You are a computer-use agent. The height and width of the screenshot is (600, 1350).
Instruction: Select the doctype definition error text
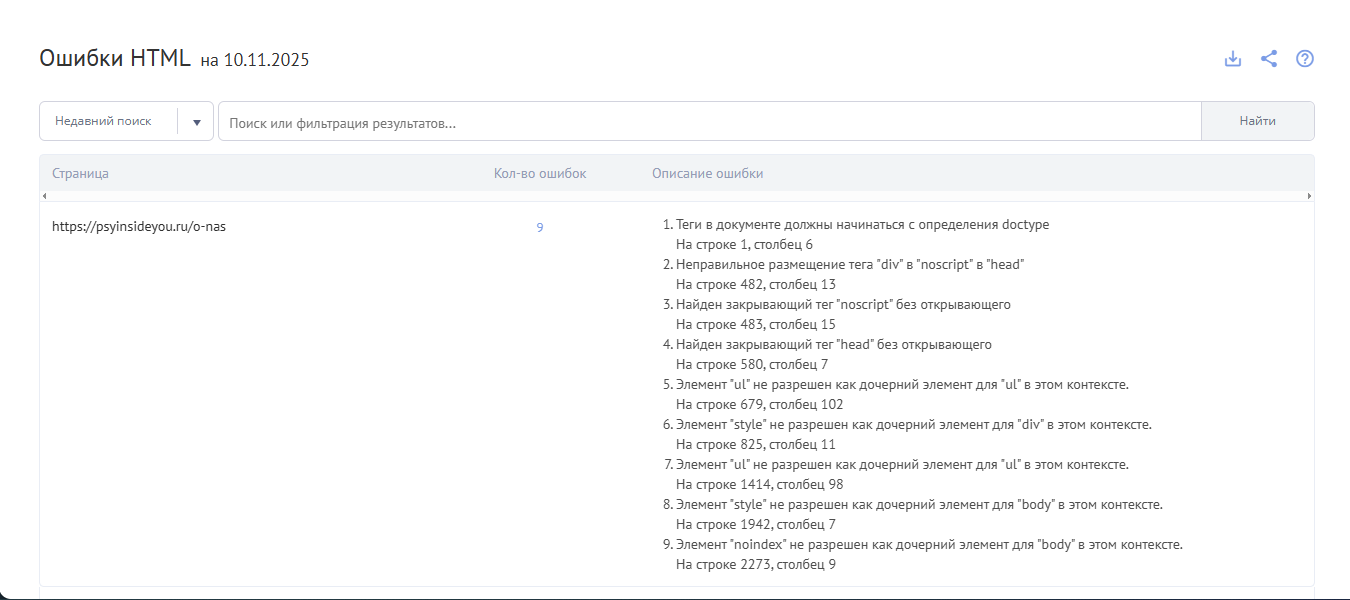pyautogui.click(x=863, y=225)
